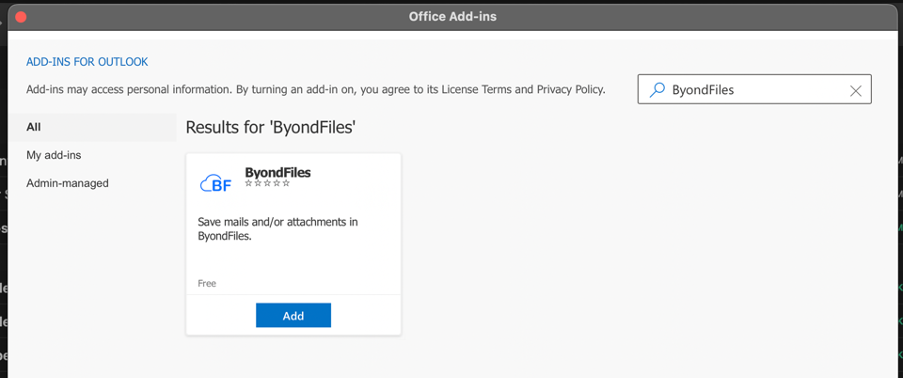Click the third rating star
The image size is (904, 378).
tap(268, 183)
